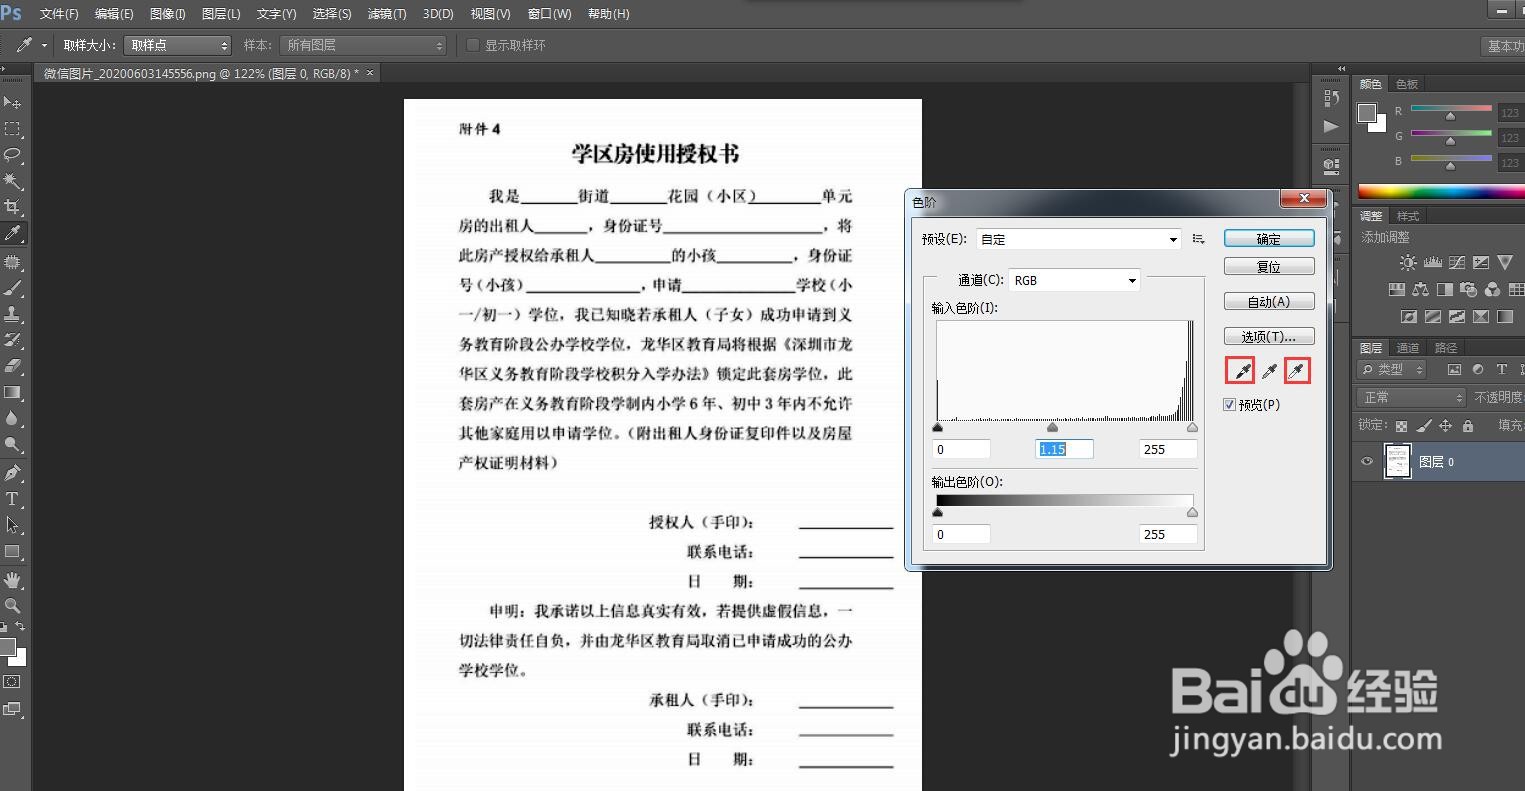1525x791 pixels.
Task: Select the Crop tool in the toolbar
Action: click(13, 207)
